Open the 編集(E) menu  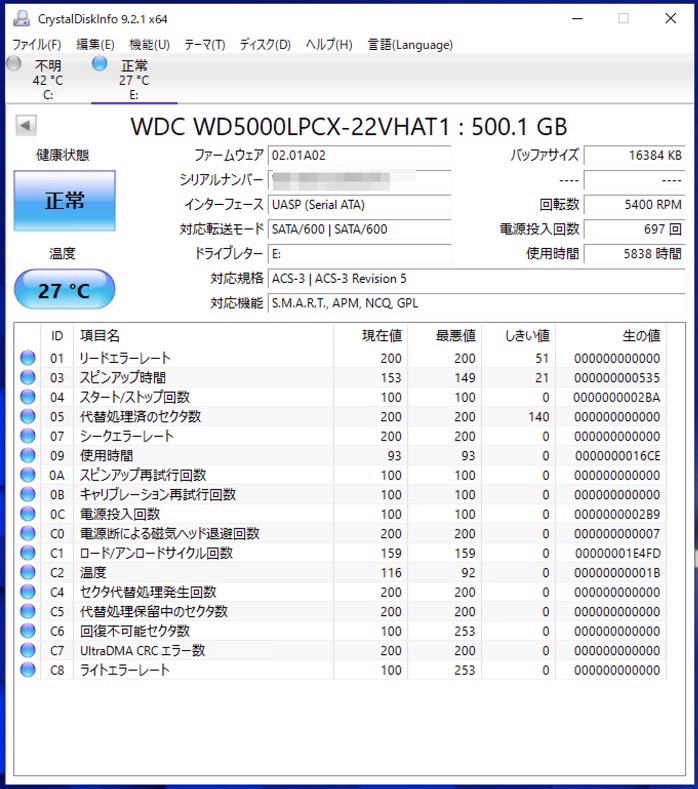95,45
